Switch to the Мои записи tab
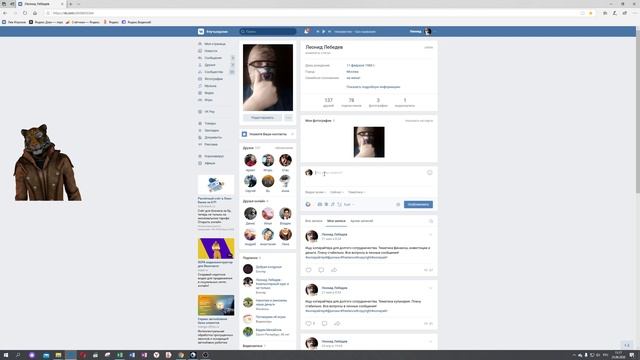This screenshot has width=640, height=360. (x=336, y=221)
